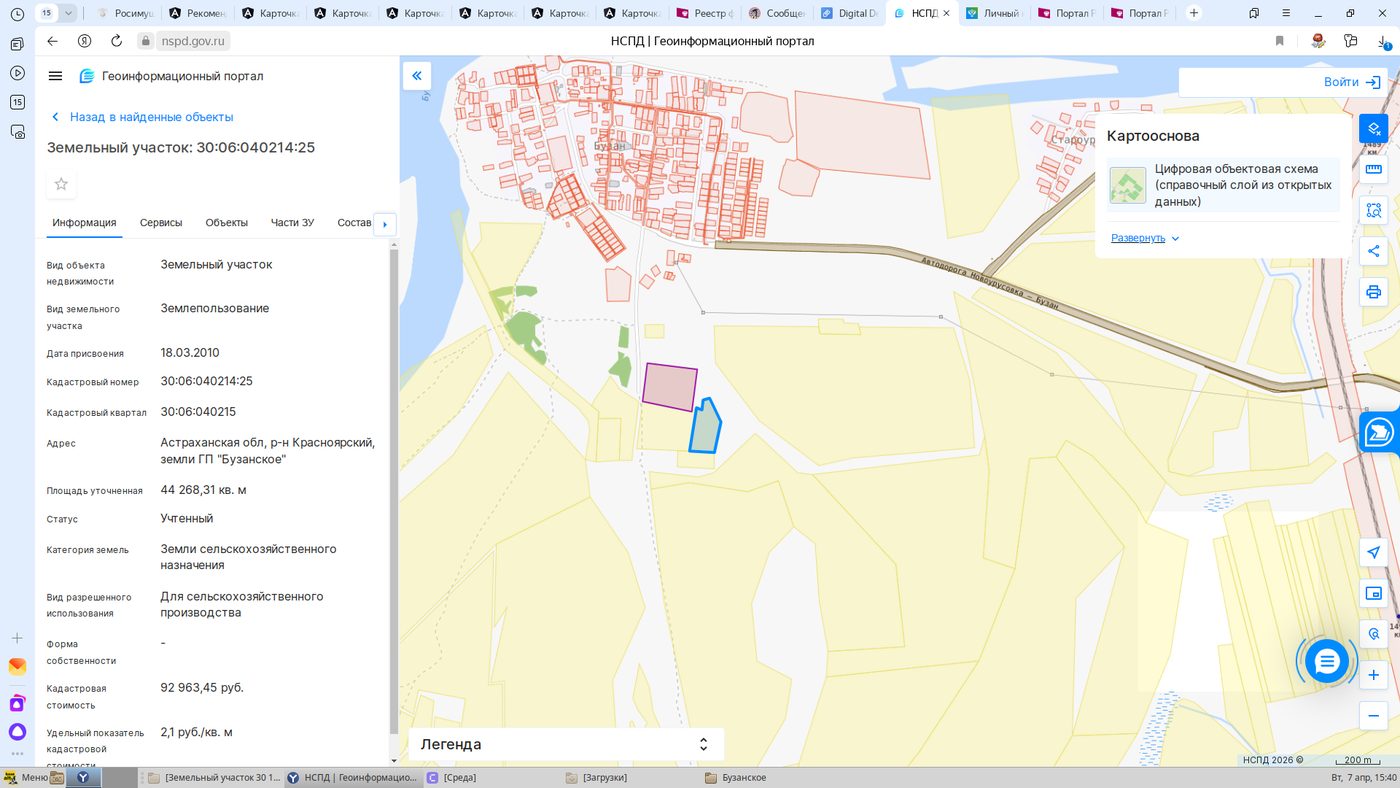Open the Меню button in the taskbar
Image resolution: width=1400 pixels, height=788 pixels.
coord(26,777)
